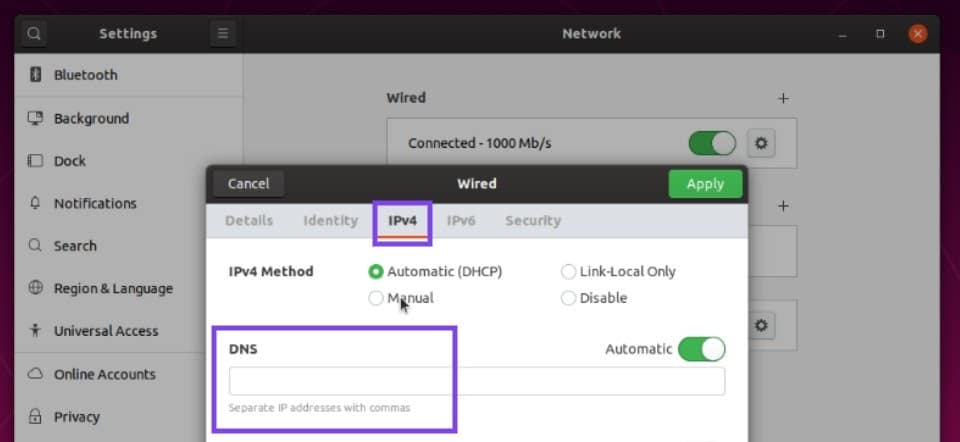The height and width of the screenshot is (442, 960).
Task: Click the Background monitor icon in sidebar
Action: coord(36,118)
